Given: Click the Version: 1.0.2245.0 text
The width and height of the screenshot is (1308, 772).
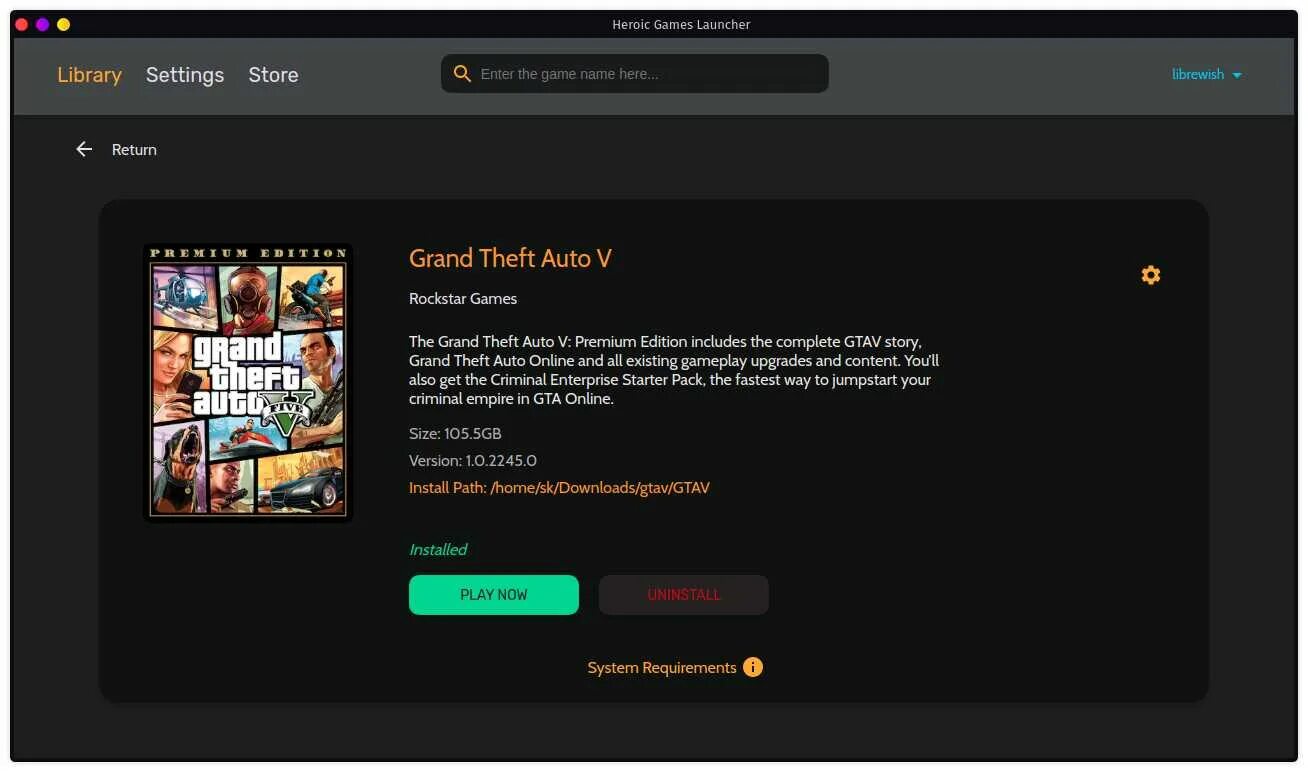Looking at the screenshot, I should (x=473, y=461).
